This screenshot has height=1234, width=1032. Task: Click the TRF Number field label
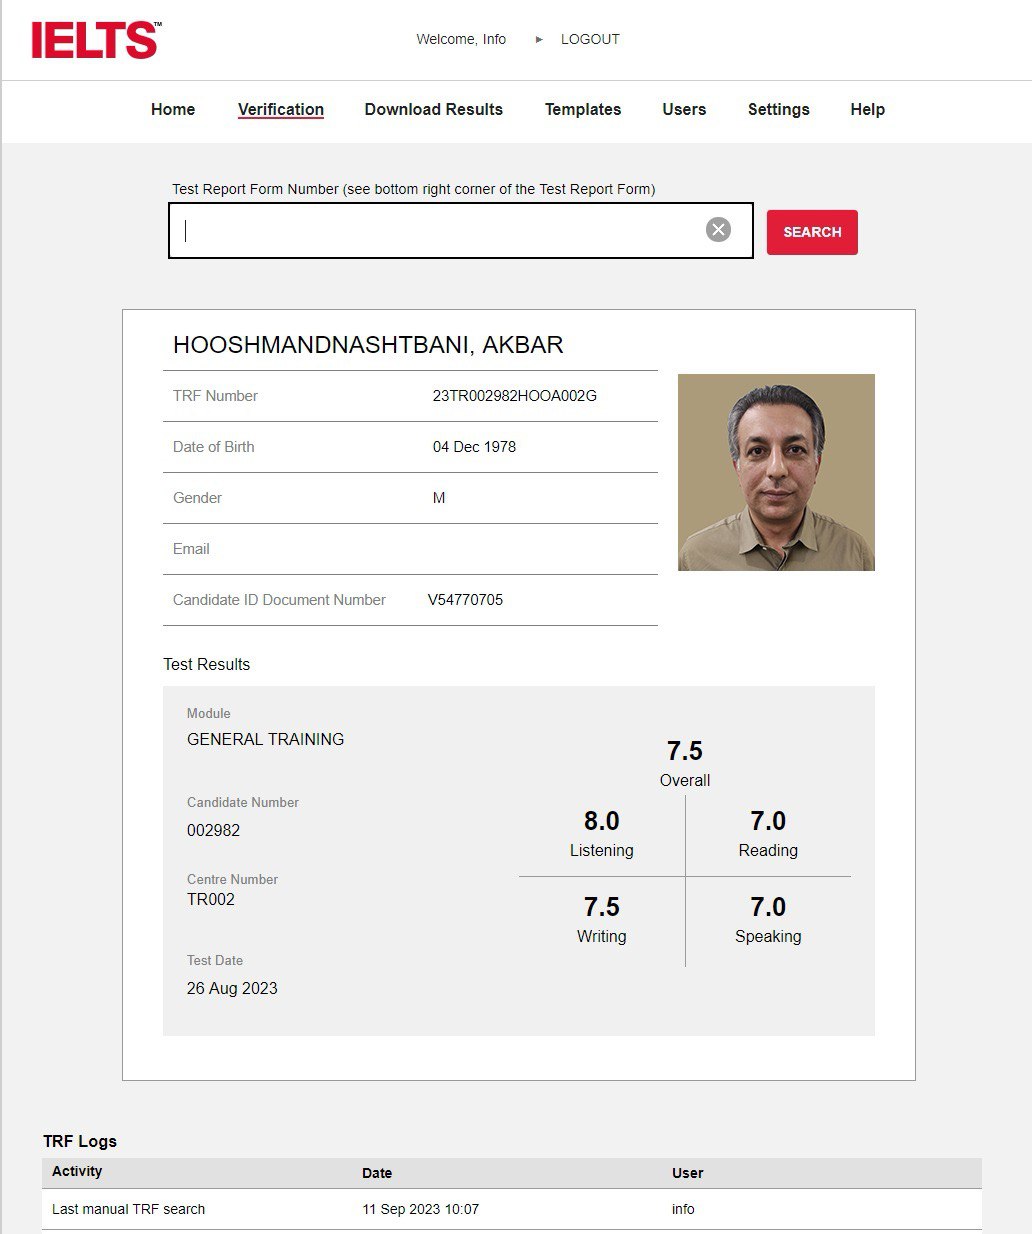pyautogui.click(x=215, y=396)
